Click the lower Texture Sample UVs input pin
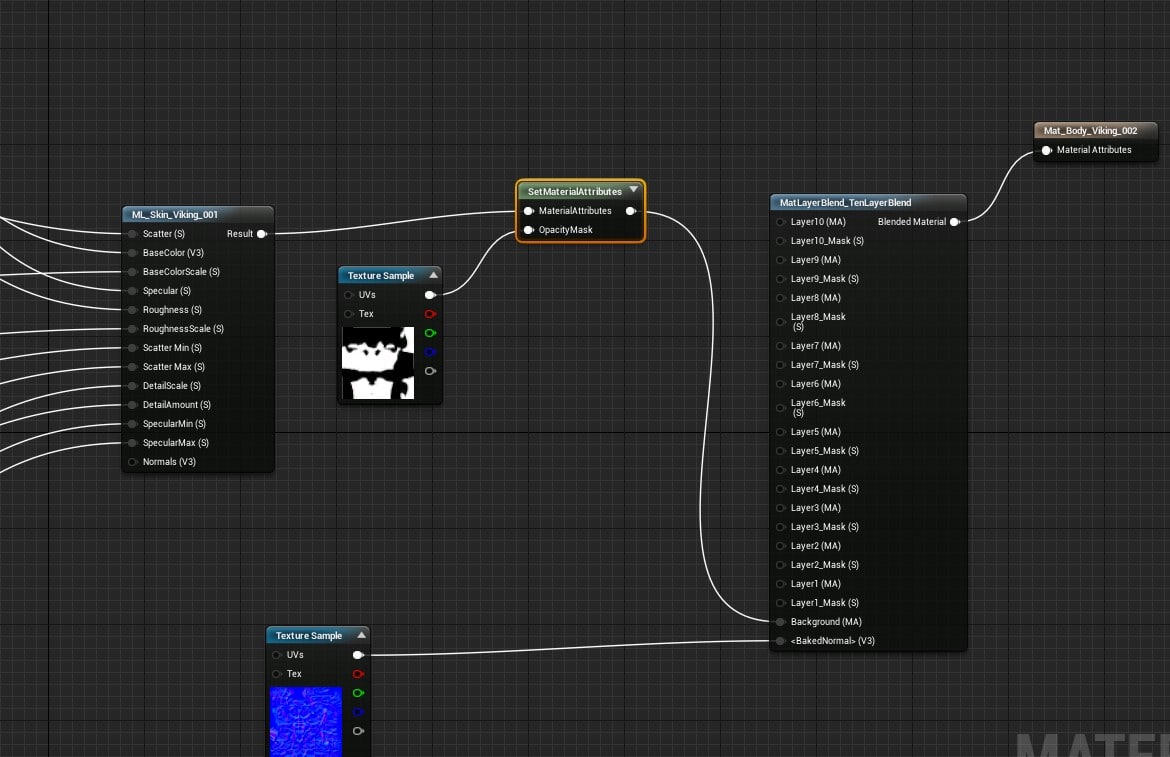Image resolution: width=1170 pixels, height=757 pixels. point(277,655)
